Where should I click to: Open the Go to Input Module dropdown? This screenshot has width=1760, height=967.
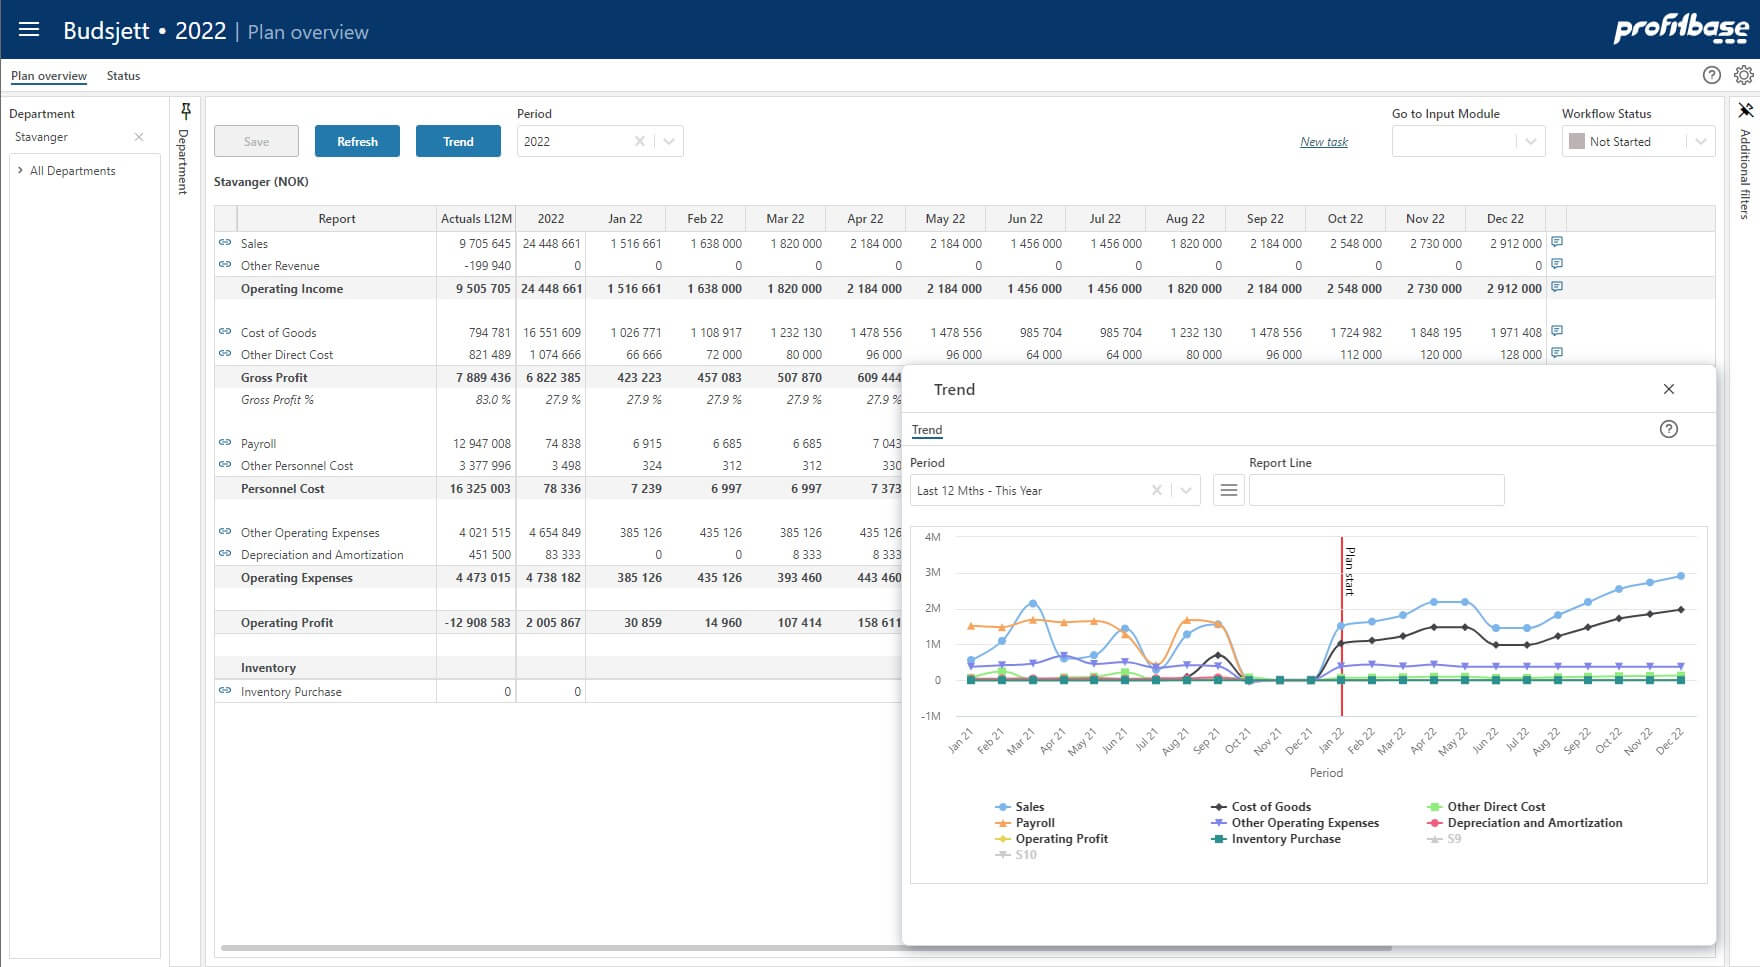tap(1530, 142)
